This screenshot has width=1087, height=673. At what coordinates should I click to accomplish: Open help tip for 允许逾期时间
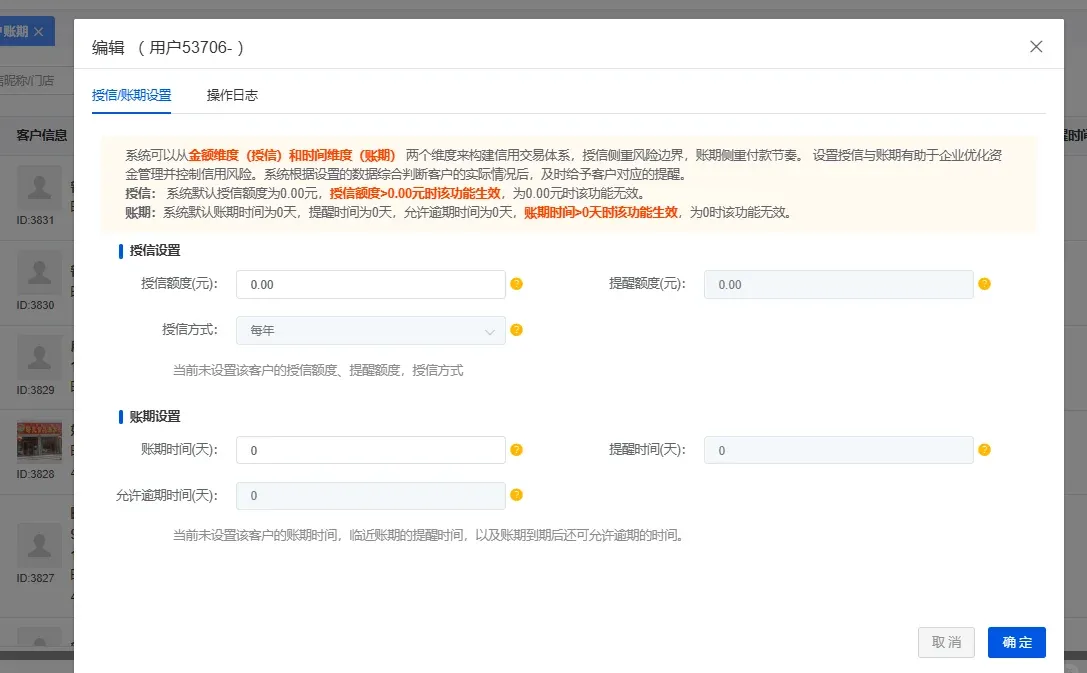(x=517, y=495)
